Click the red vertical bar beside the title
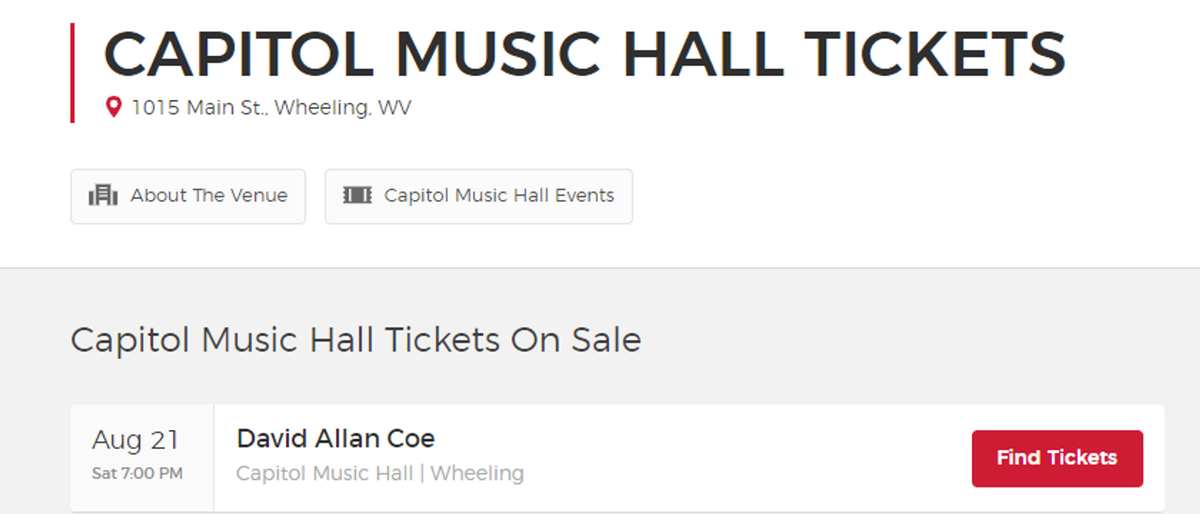 [72, 73]
